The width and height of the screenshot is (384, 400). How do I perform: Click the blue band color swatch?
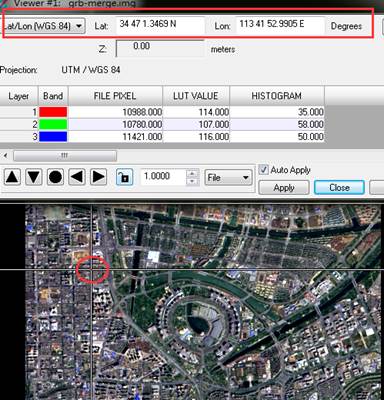[x=53, y=137]
